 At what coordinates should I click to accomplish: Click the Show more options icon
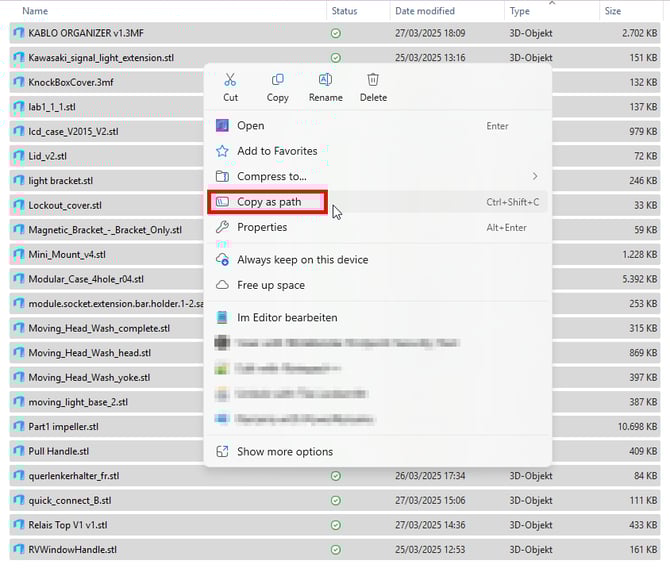222,452
